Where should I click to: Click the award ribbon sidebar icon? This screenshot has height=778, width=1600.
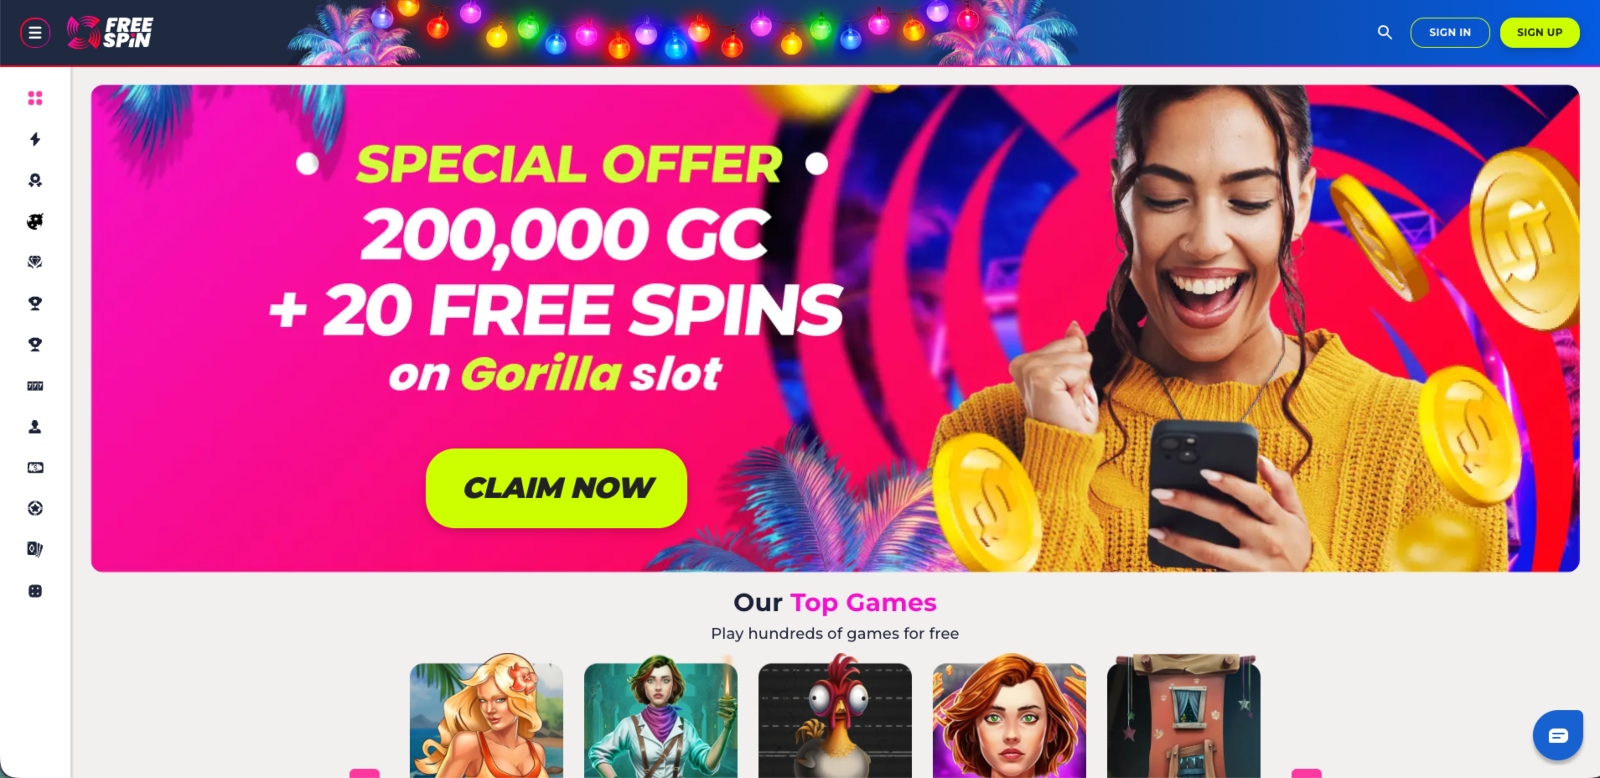(35, 180)
